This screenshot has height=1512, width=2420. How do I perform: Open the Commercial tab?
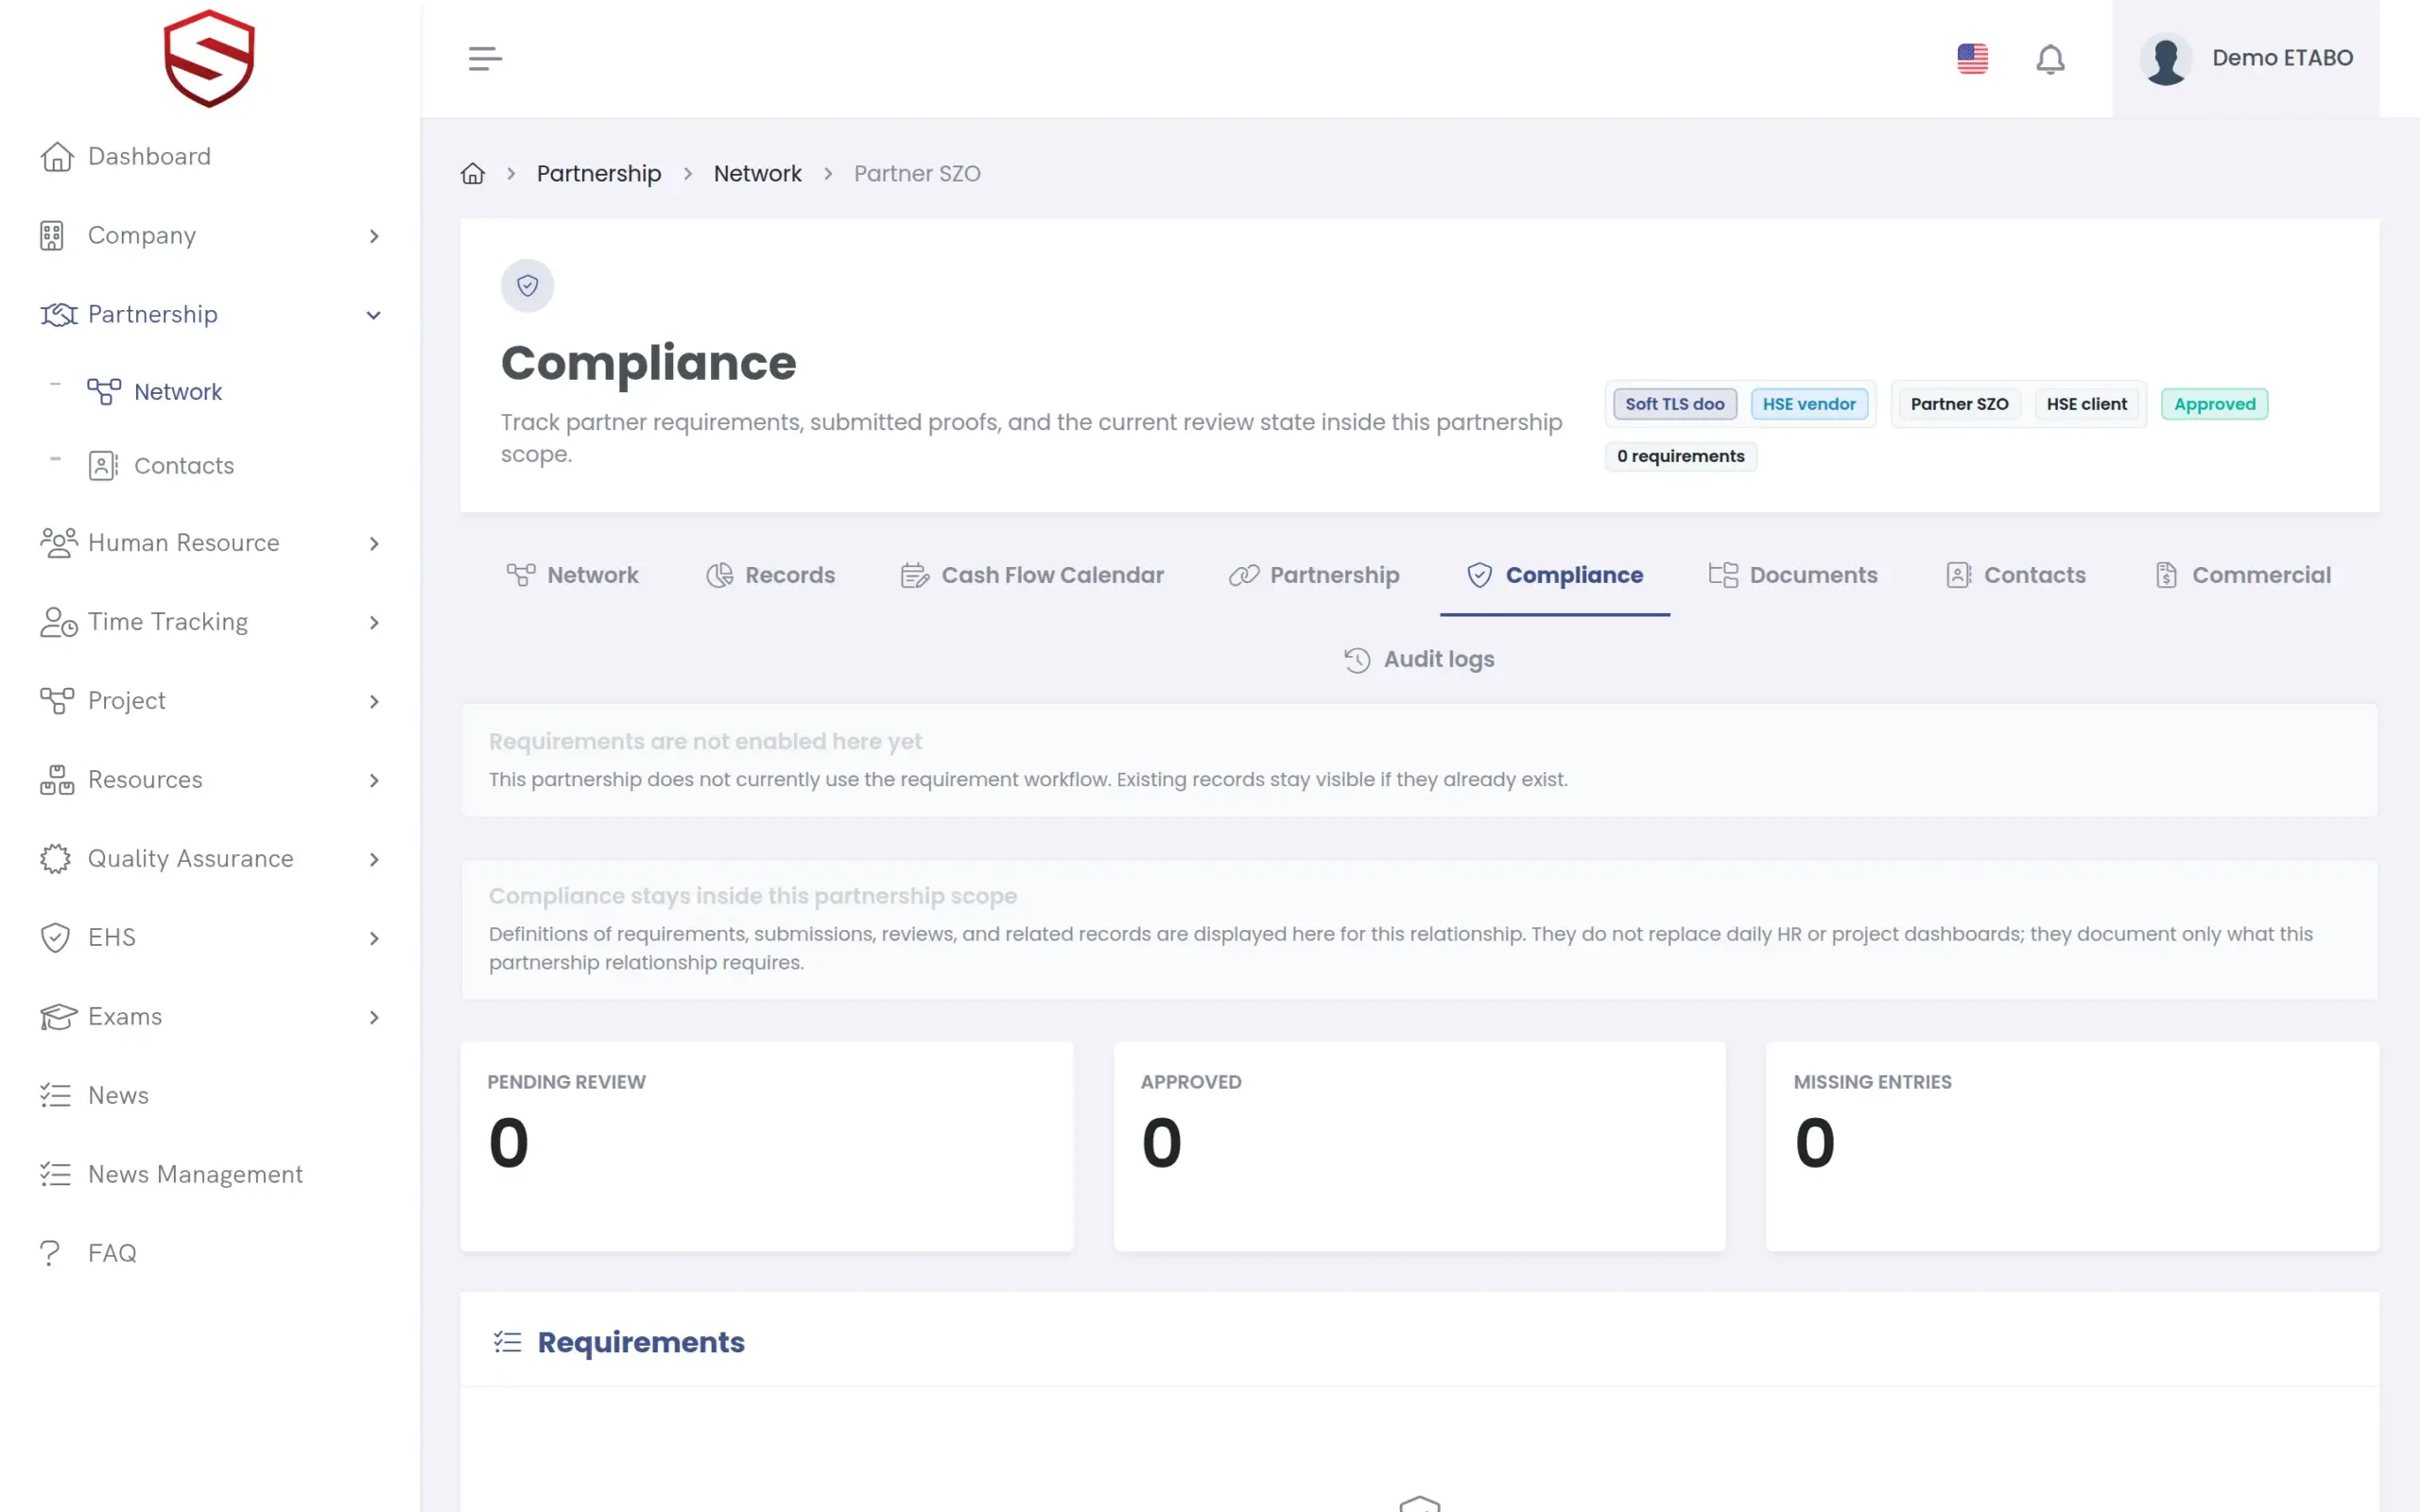(2243, 576)
